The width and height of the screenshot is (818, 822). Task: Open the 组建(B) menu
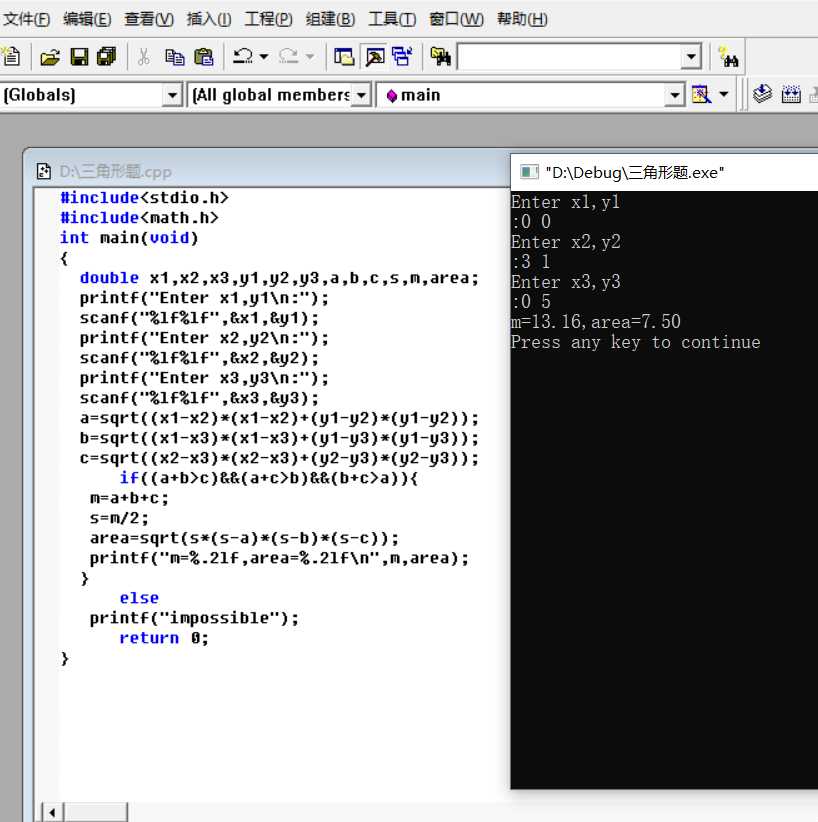tap(330, 19)
